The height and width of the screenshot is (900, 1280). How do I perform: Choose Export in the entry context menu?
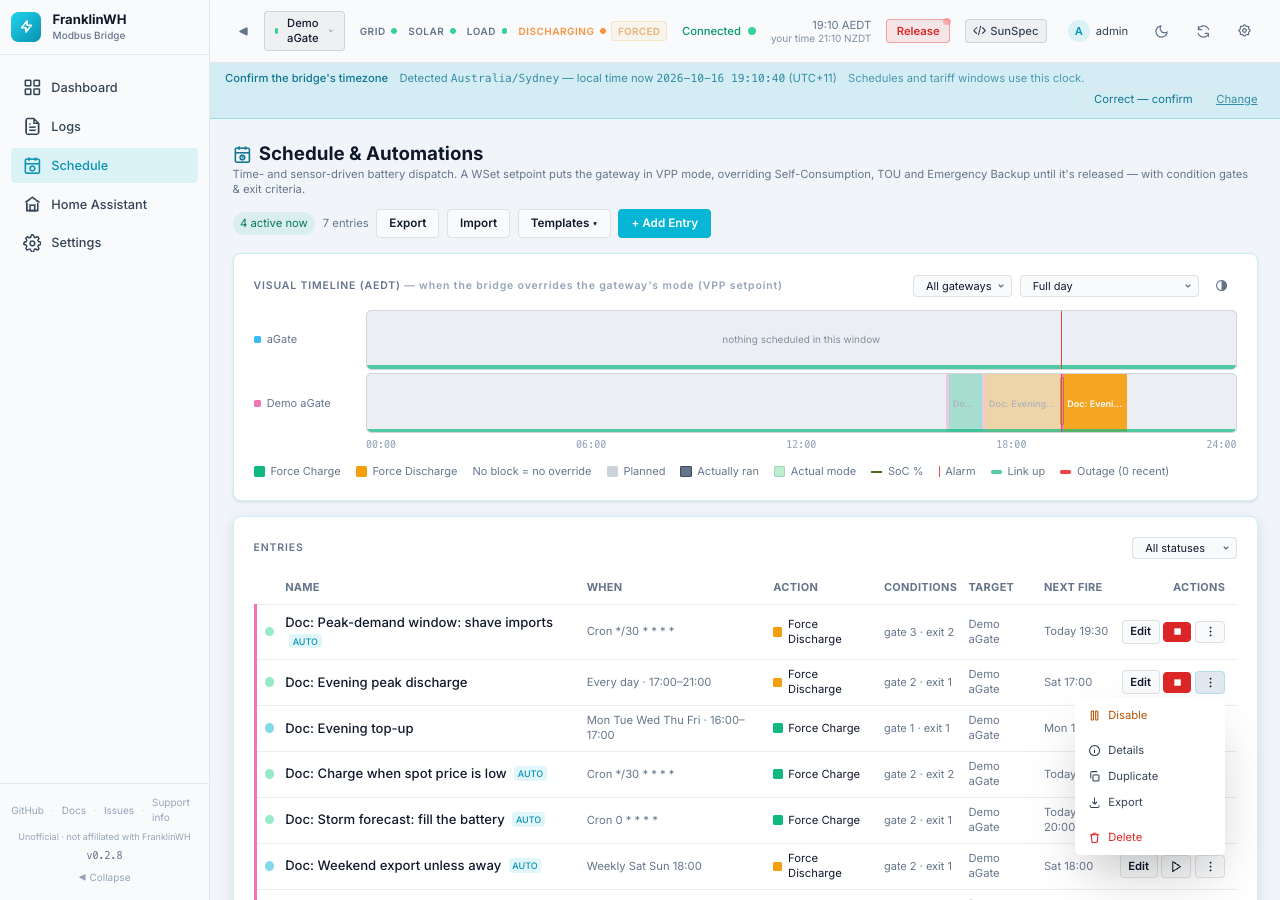point(1150,803)
